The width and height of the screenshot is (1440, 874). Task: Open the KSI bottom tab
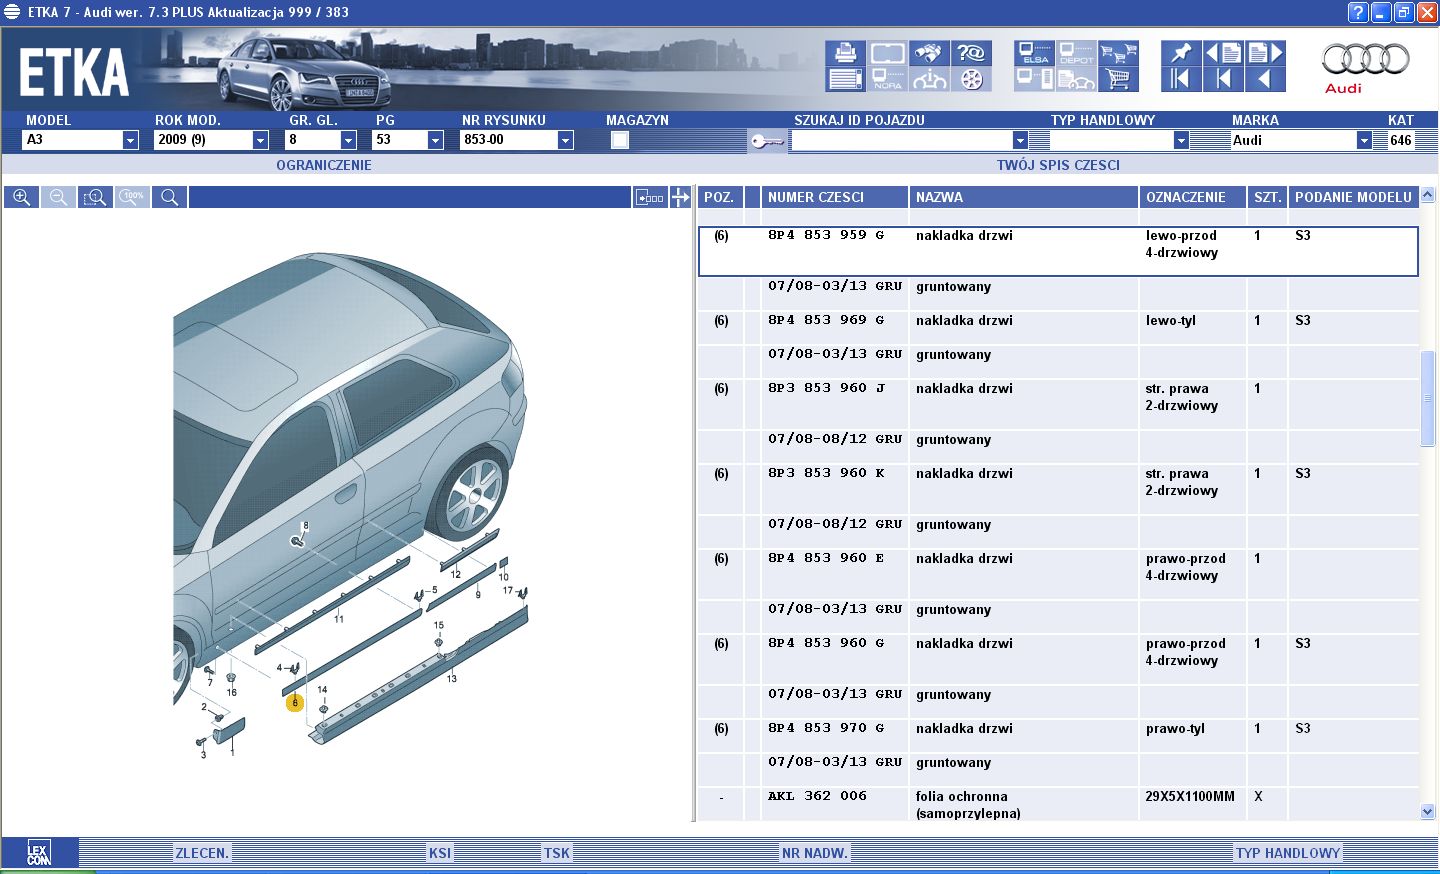(439, 853)
